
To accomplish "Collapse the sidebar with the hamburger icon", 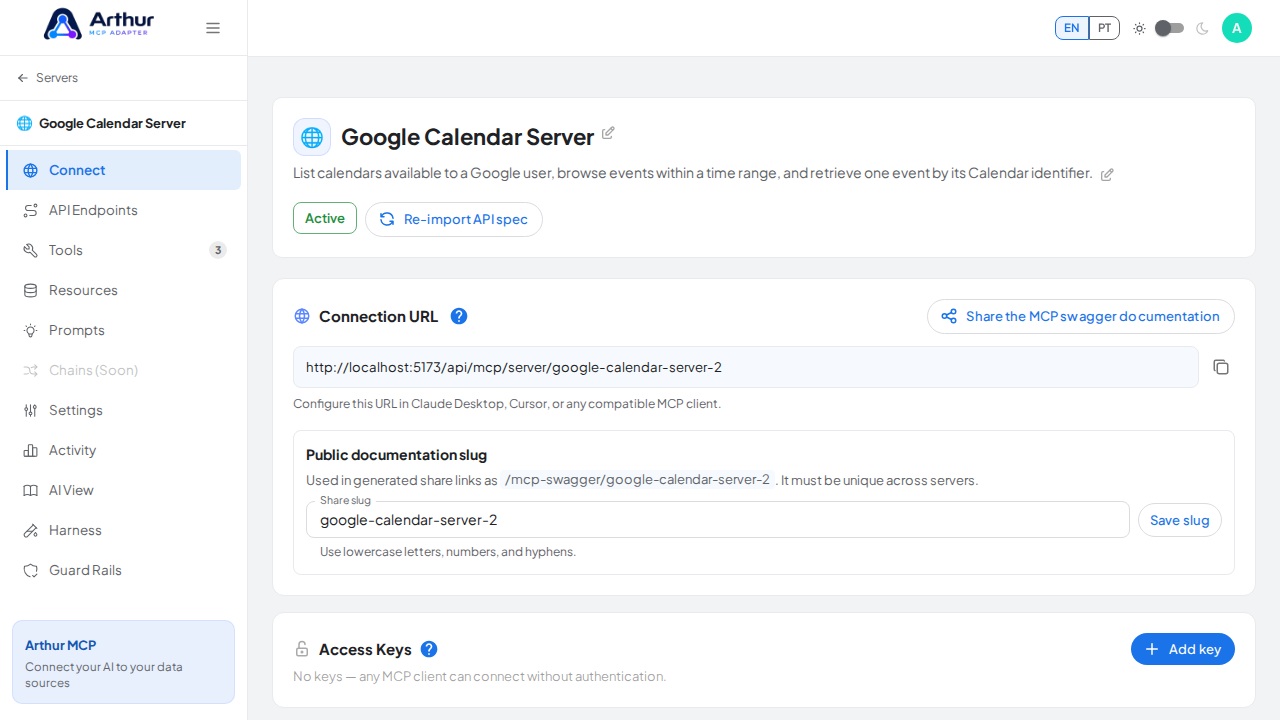I will pos(213,28).
